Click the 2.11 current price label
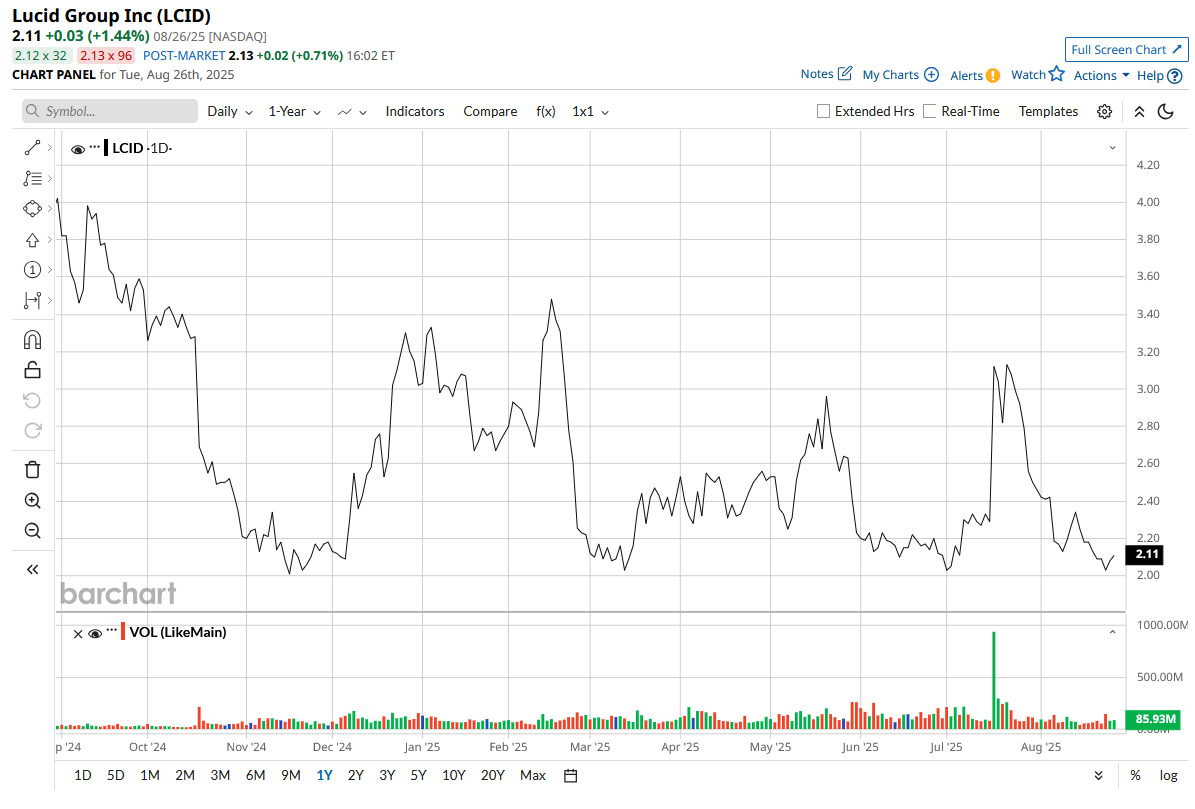Image resolution: width=1195 pixels, height=809 pixels. click(x=1147, y=555)
